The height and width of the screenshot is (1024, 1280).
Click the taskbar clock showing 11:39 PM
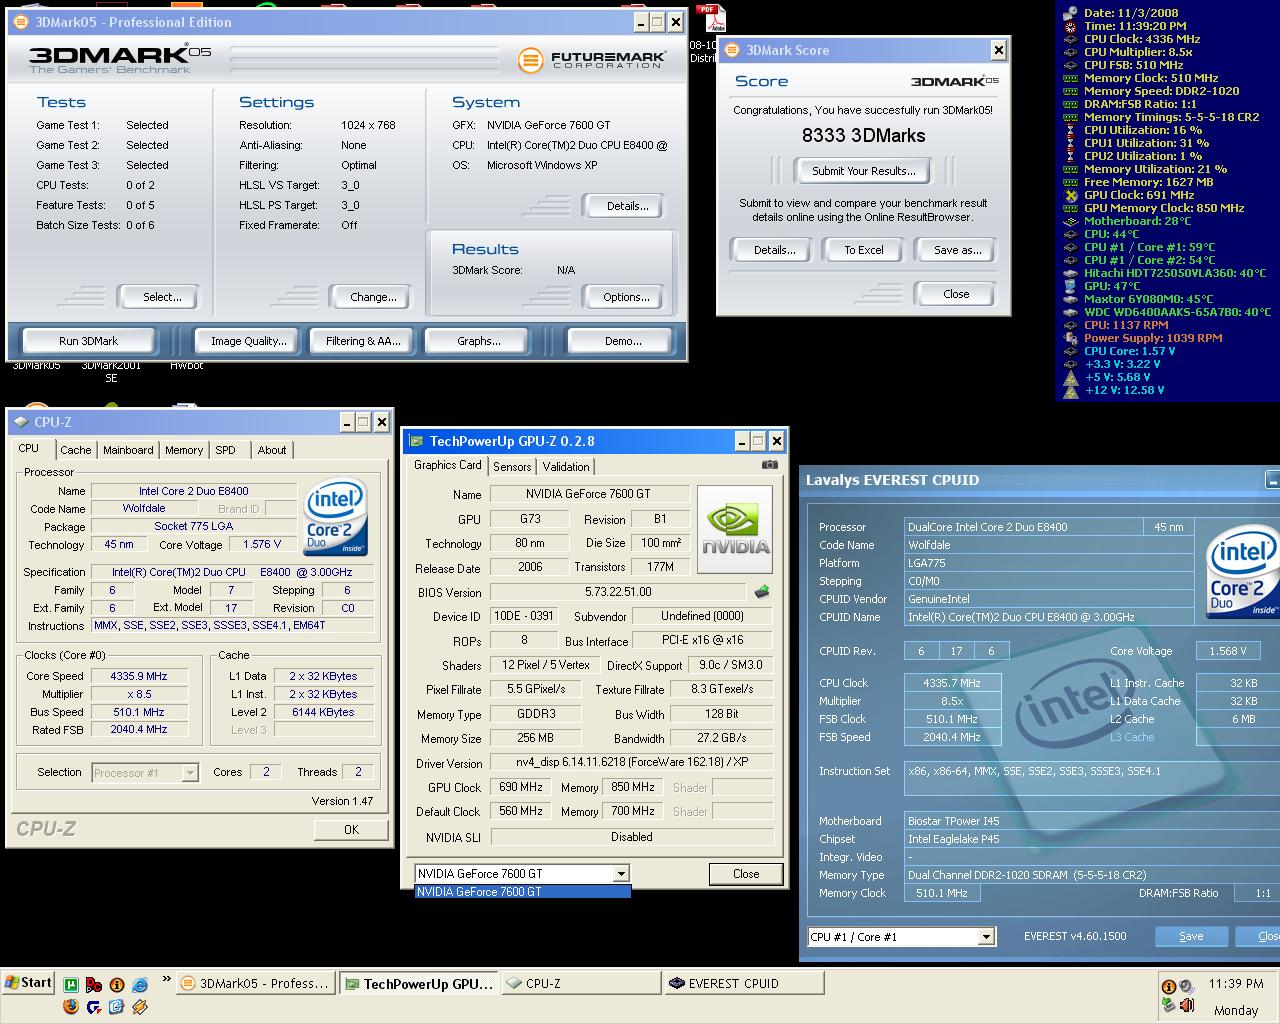[1236, 984]
